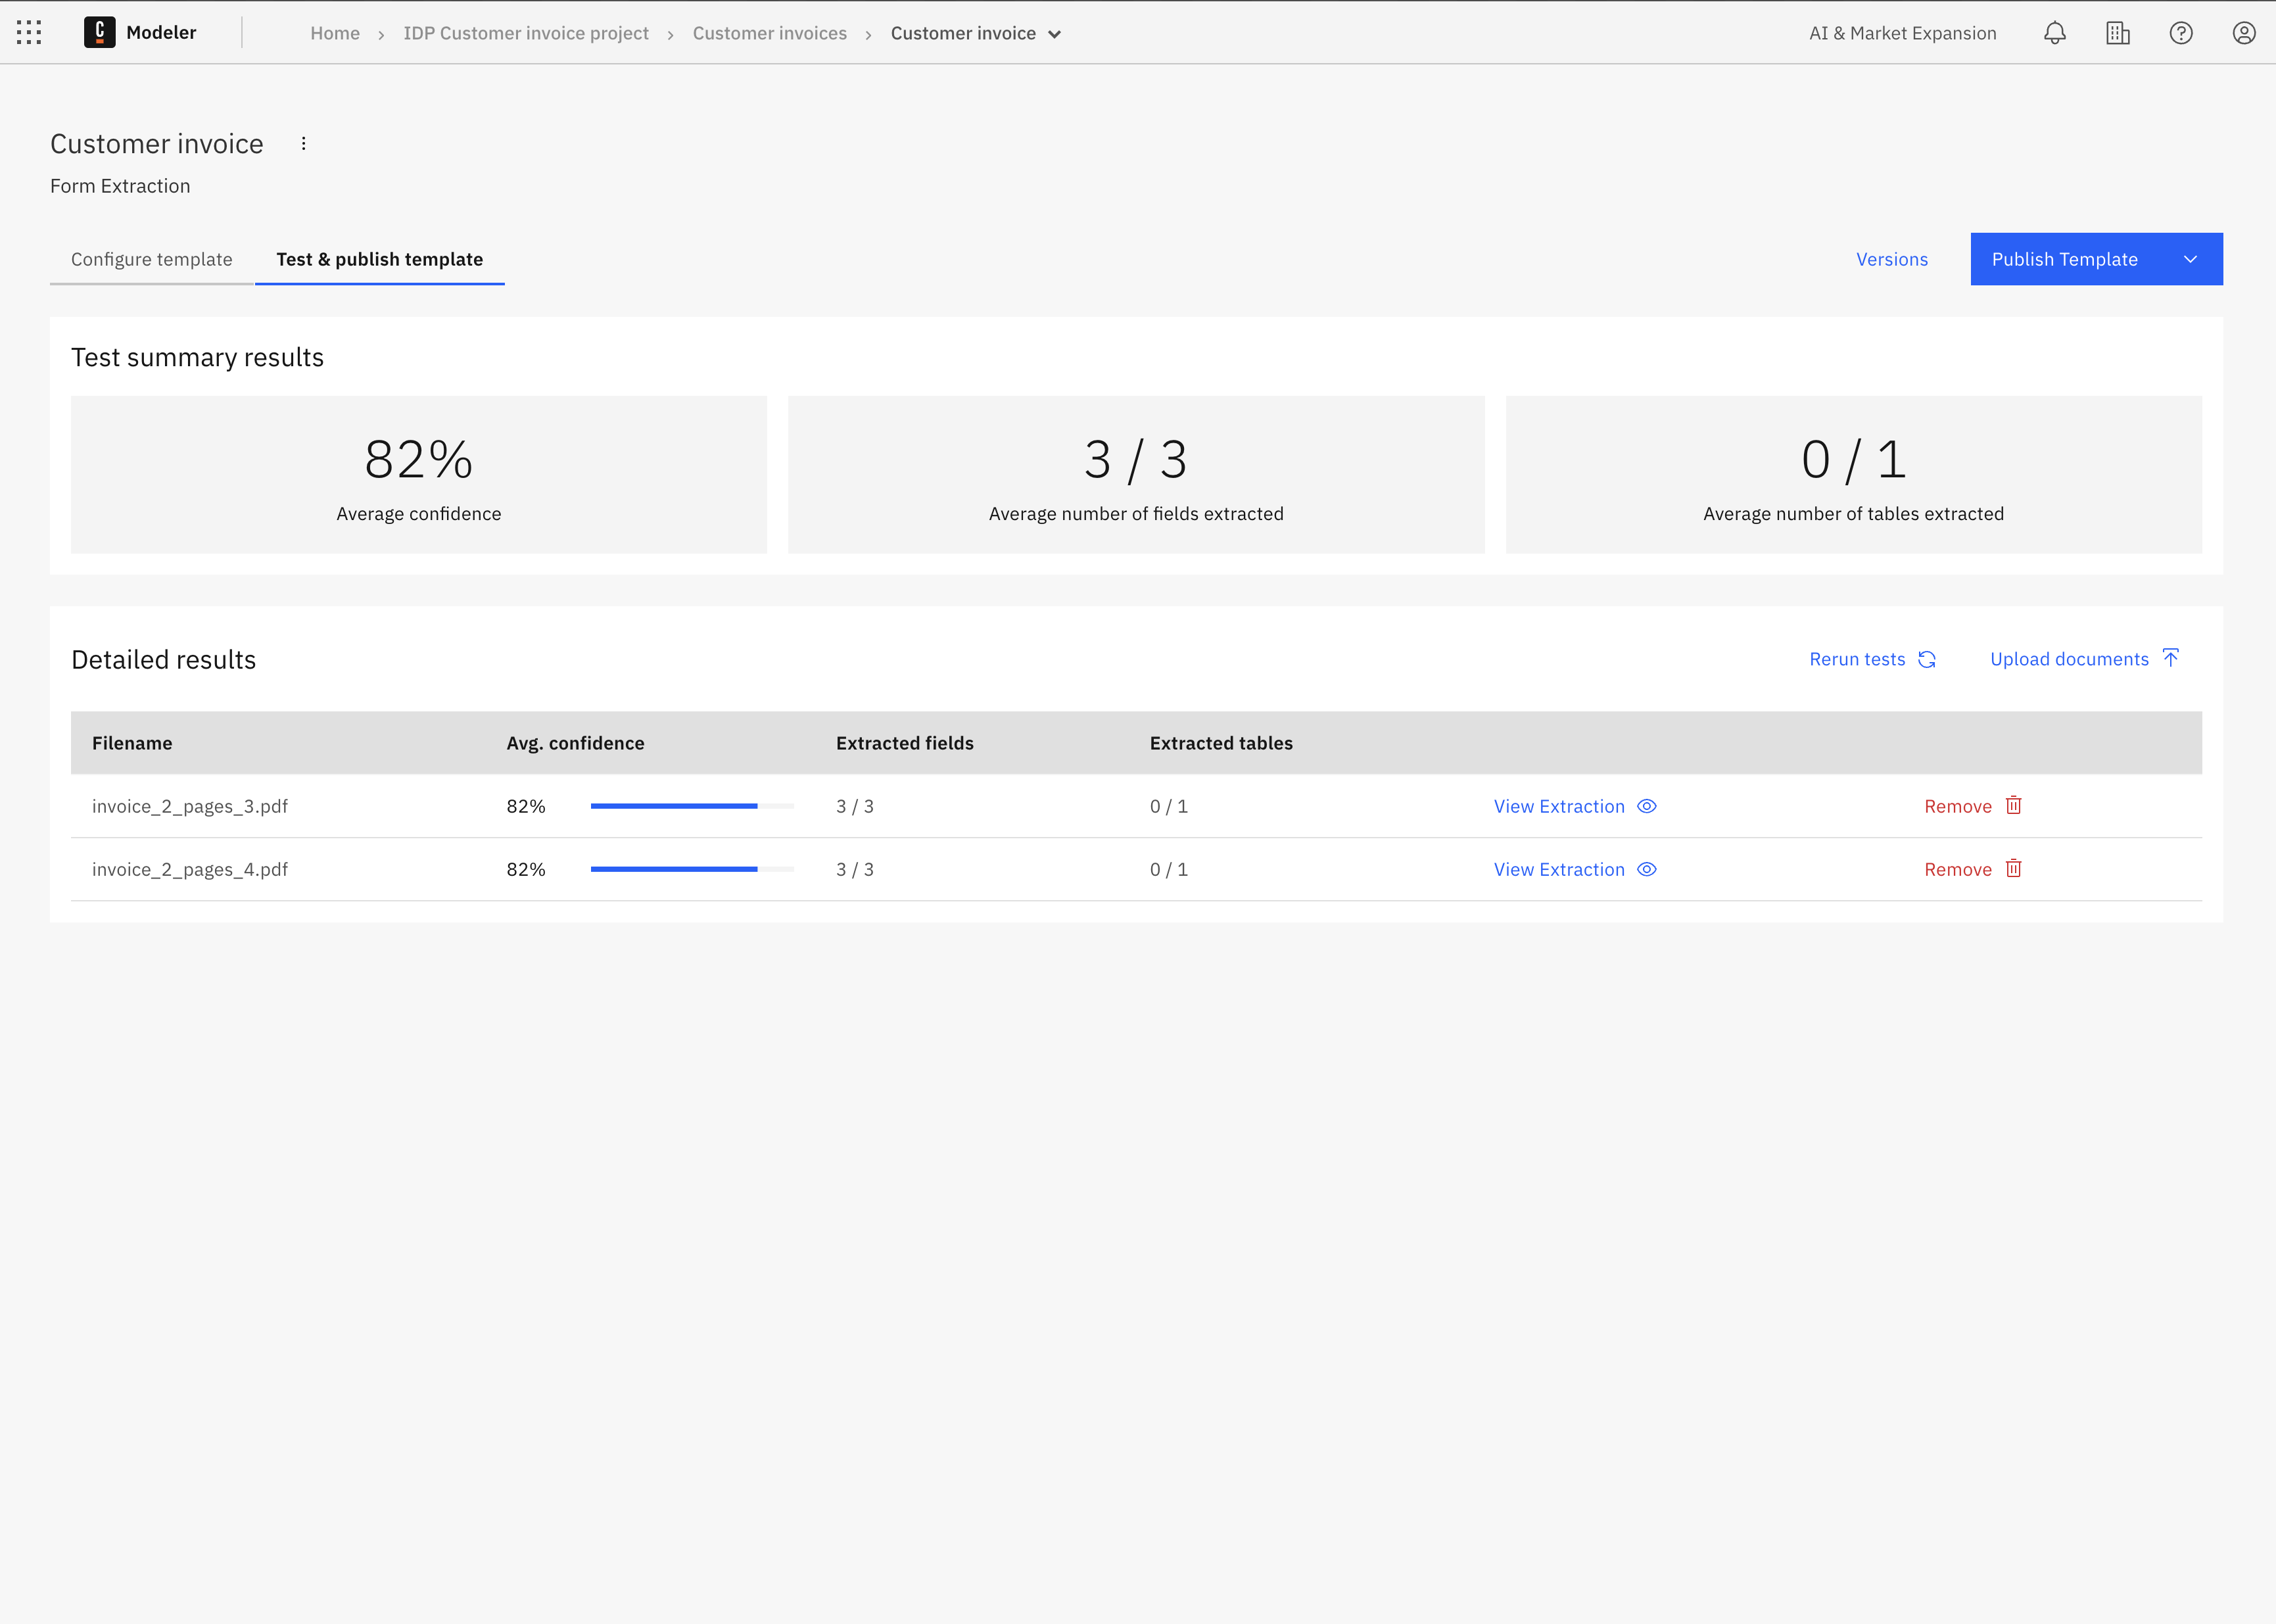Open the user profile icon

2244,33
